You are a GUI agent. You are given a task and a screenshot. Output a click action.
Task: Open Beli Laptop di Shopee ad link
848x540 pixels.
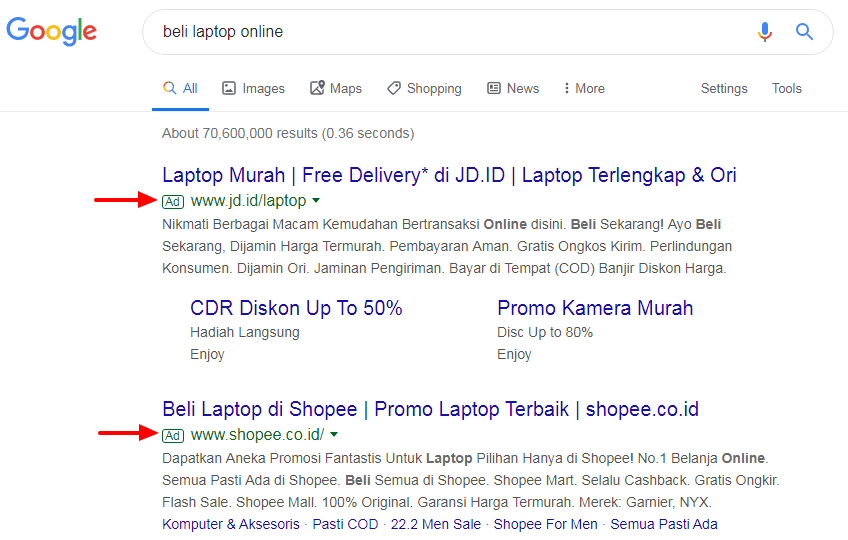click(430, 409)
